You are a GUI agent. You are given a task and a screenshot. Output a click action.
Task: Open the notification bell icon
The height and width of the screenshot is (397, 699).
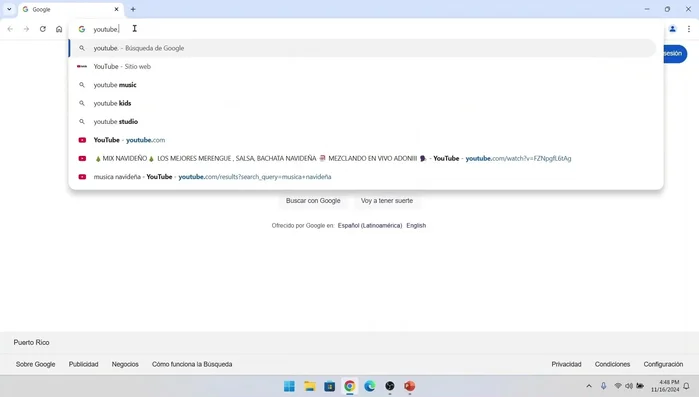click(x=687, y=386)
